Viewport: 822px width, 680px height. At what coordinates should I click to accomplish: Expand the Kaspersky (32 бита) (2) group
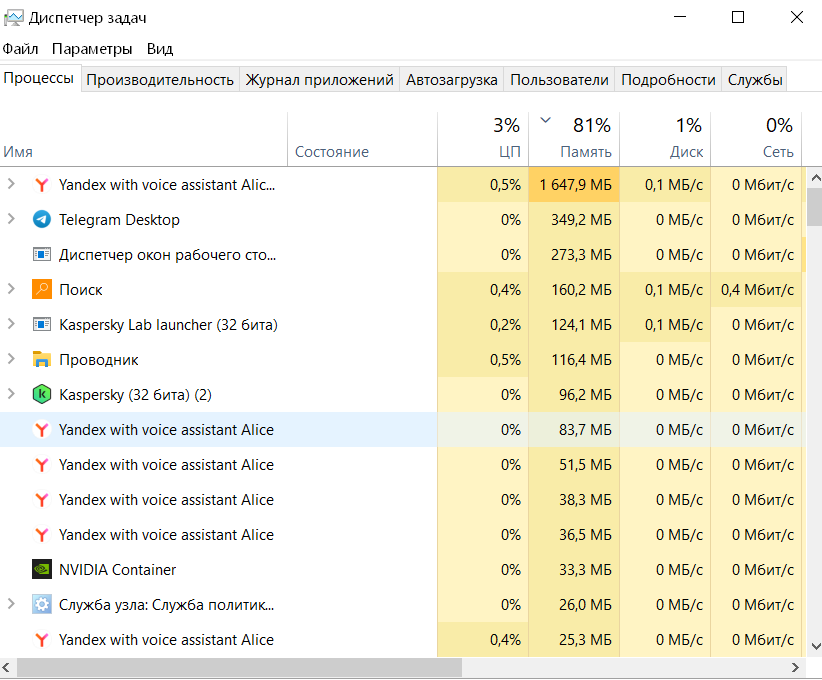pos(11,395)
